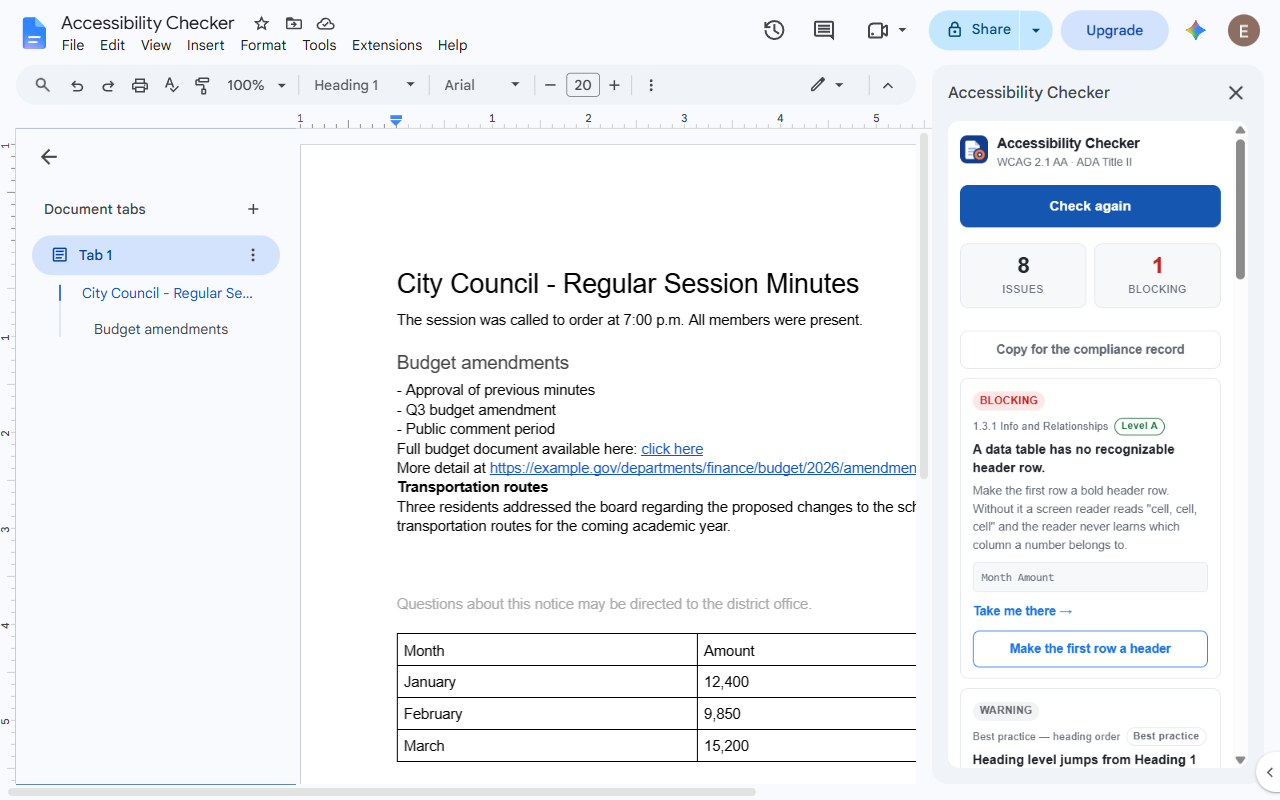Jump to Budget amendments outline entry
Screen dimensions: 1280x800
point(161,329)
